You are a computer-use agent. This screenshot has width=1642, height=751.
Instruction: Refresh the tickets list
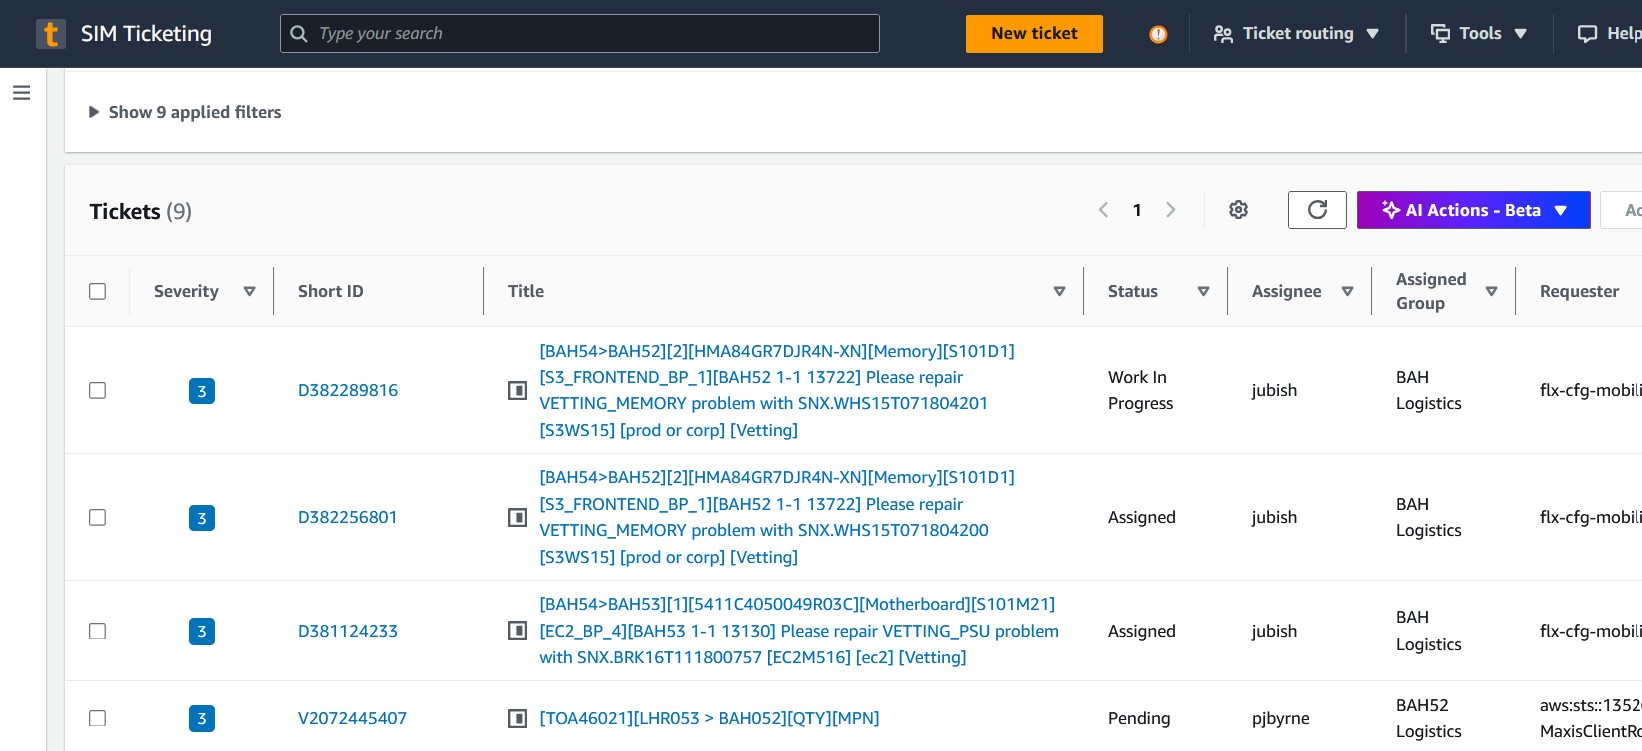pyautogui.click(x=1317, y=210)
